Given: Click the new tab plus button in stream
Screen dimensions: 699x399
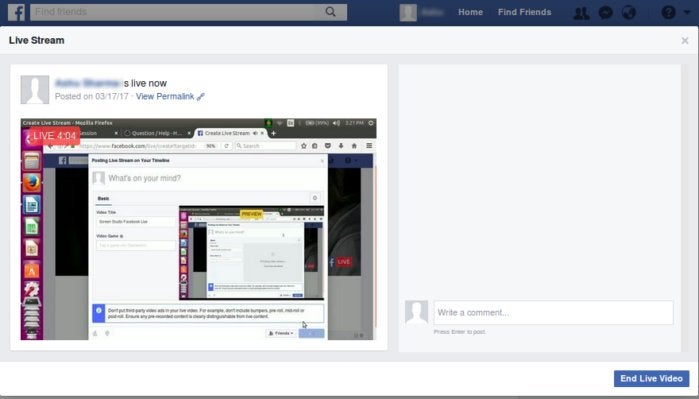Looking at the screenshot, I should coord(273,133).
